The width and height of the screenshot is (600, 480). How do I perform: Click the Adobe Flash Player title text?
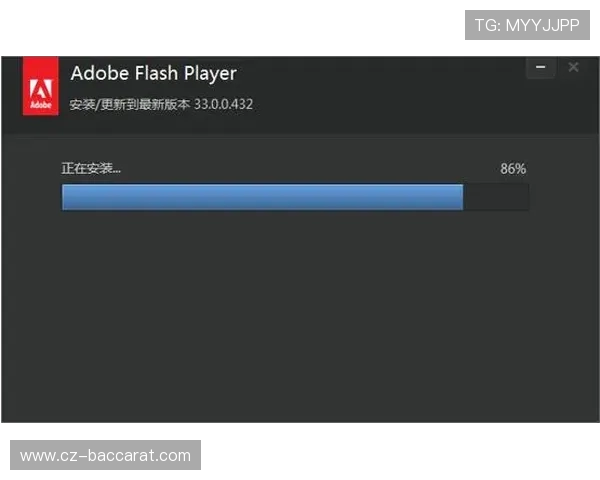153,73
